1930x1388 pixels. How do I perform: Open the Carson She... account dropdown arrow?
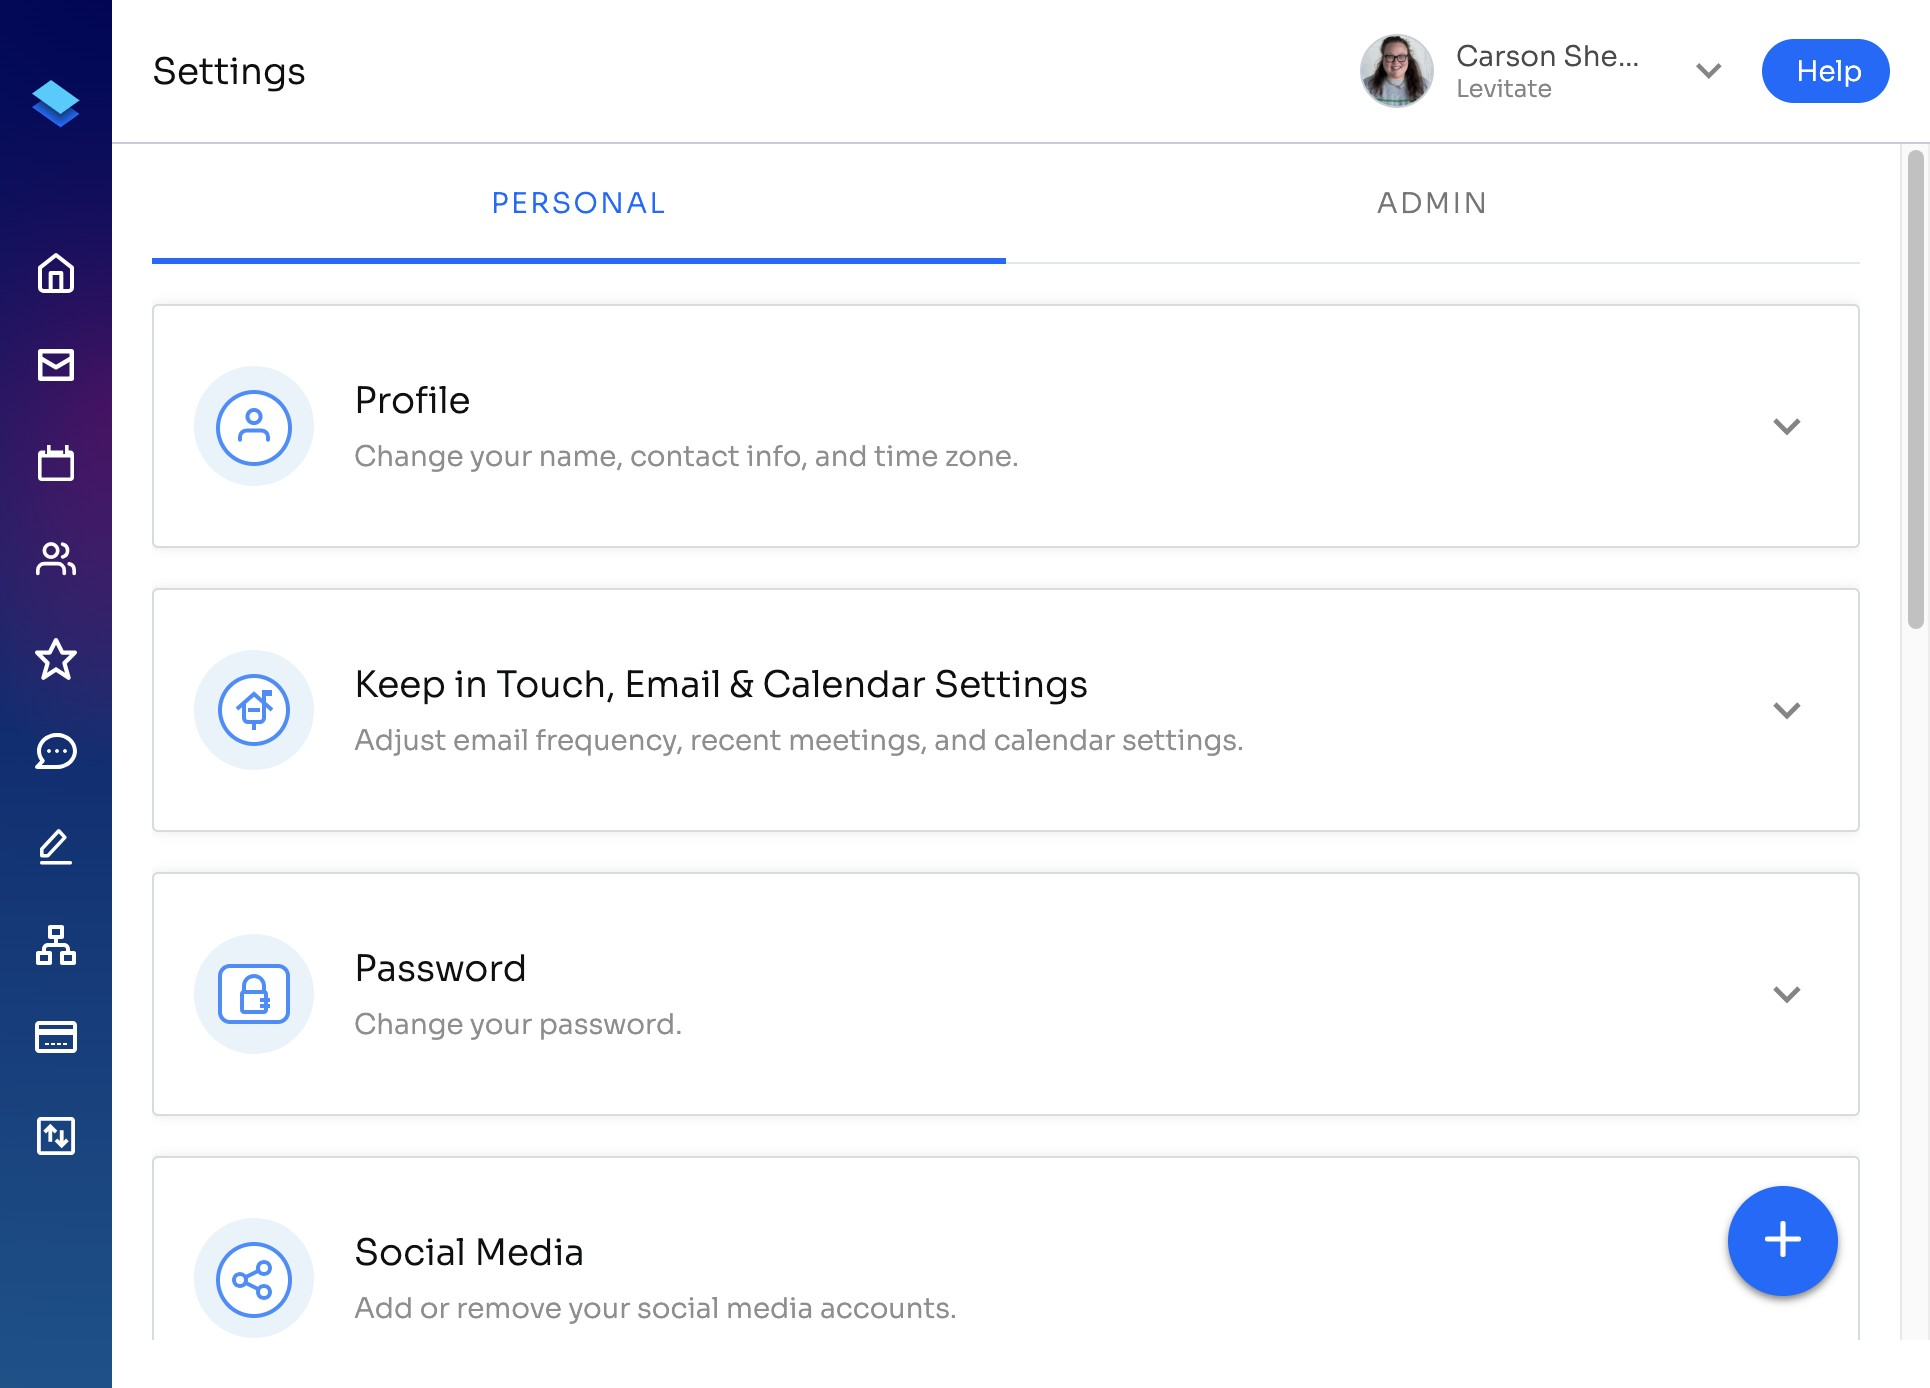[1709, 71]
